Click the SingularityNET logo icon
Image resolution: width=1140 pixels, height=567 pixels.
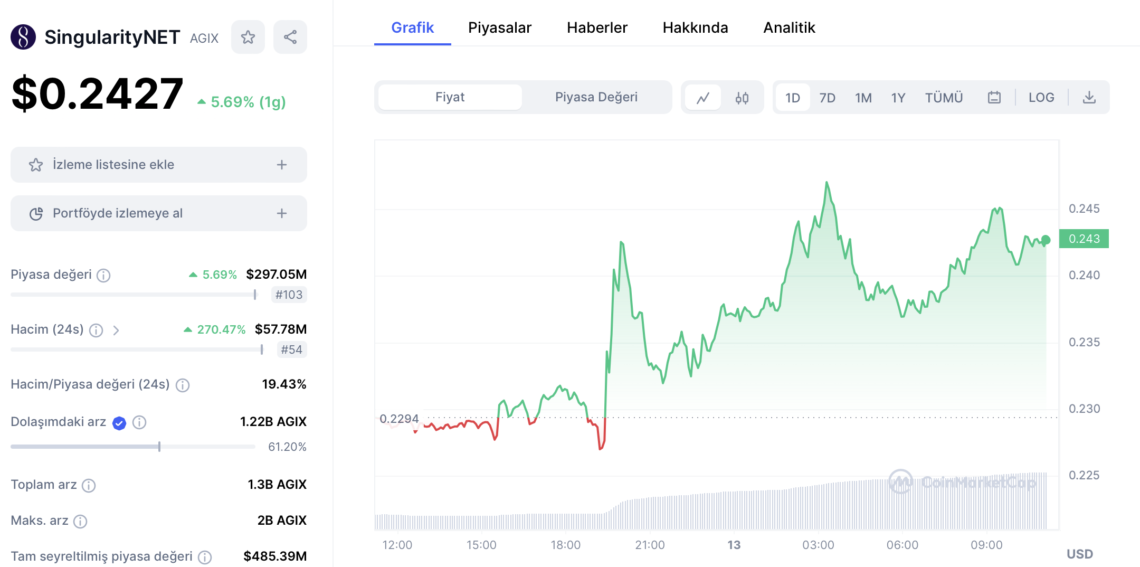click(23, 37)
